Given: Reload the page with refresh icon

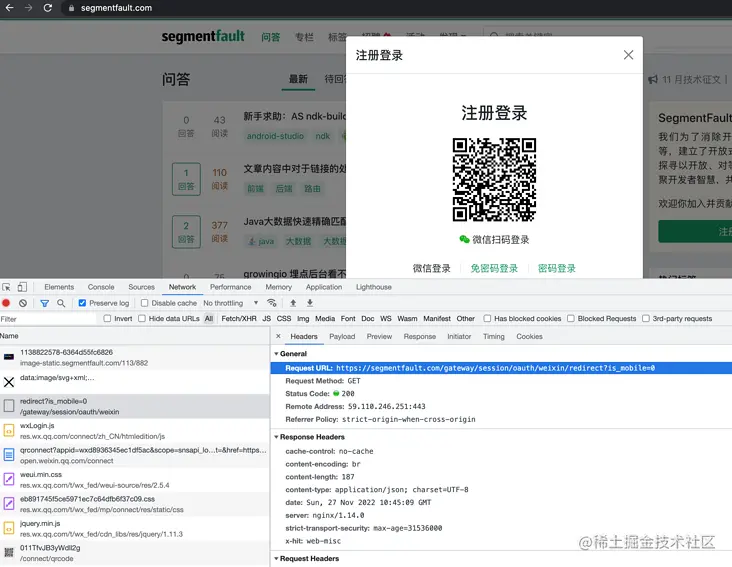Looking at the screenshot, I should (48, 8).
